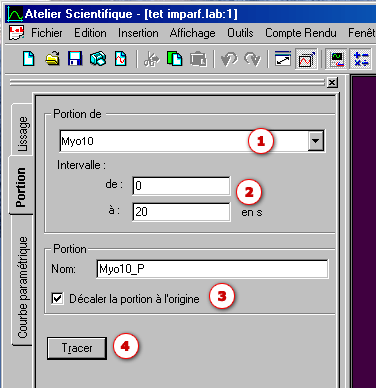Uncheck Décaler la portion à l'origine

click(x=57, y=298)
